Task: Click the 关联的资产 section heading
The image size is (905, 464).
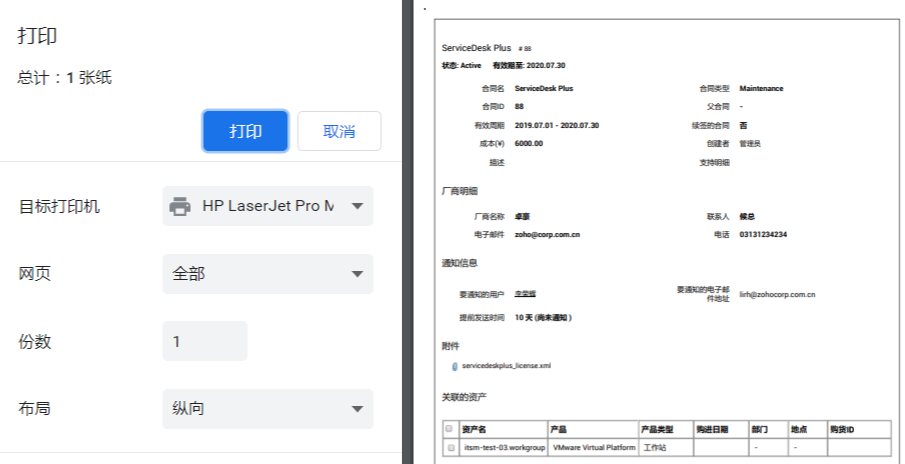Action: coord(464,396)
